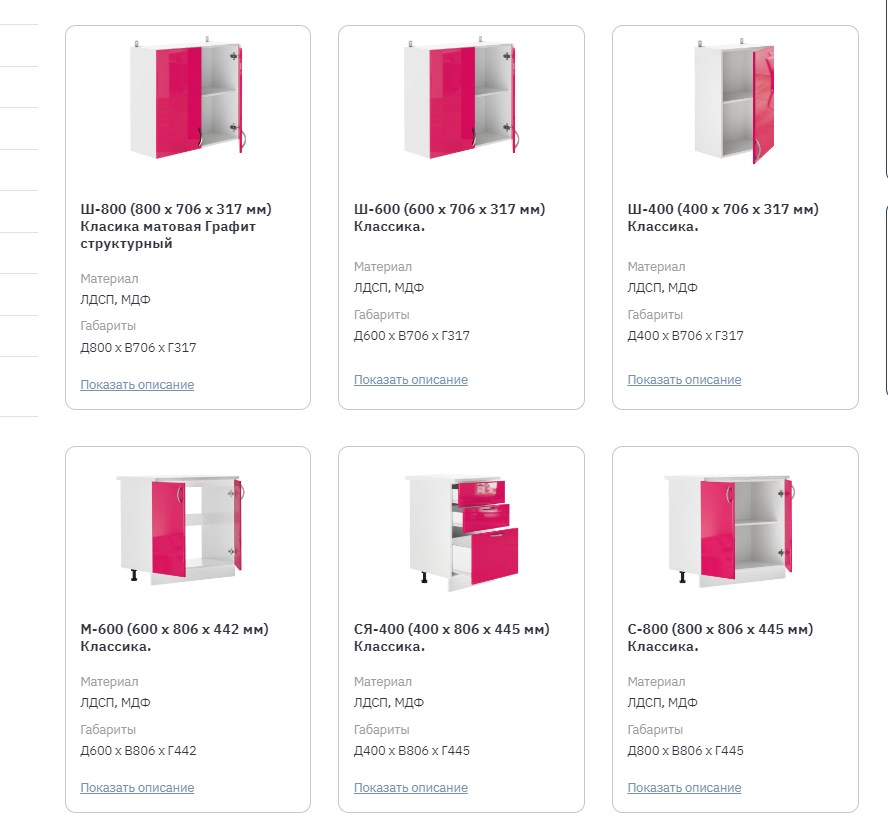888x829 pixels.
Task: Click the Ш-800 wall cabinet product image
Action: coord(187,99)
